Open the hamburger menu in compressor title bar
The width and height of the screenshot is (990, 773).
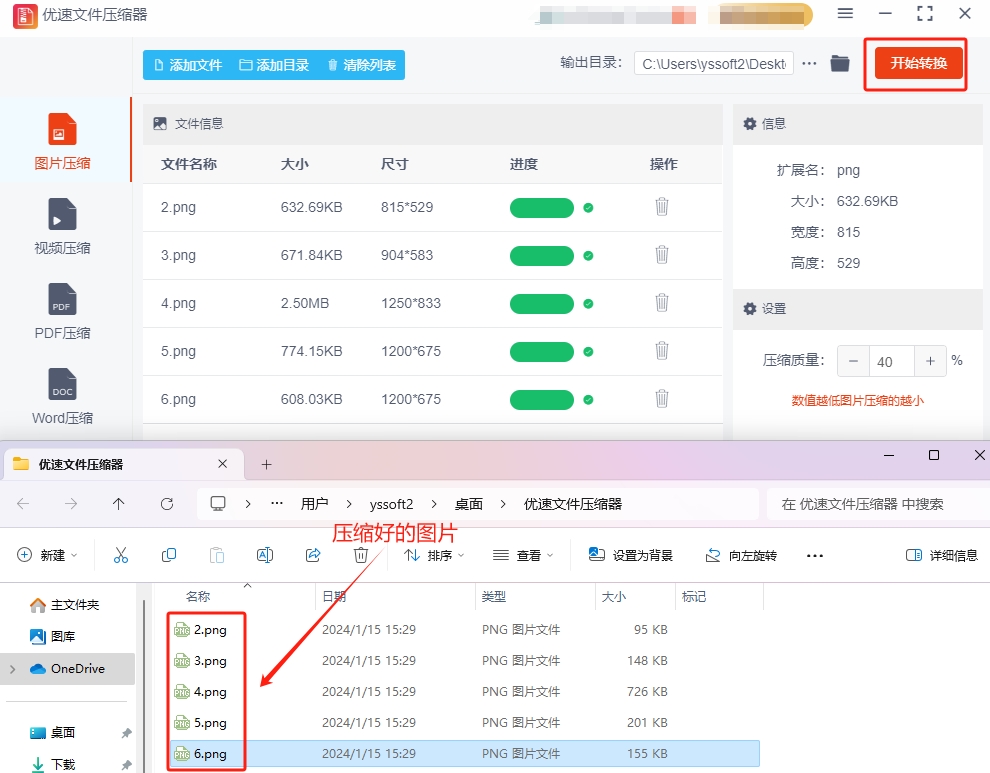pos(845,13)
